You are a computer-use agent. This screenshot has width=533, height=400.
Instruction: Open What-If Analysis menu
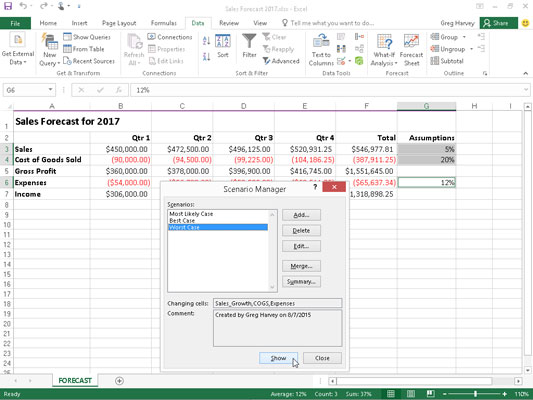(384, 50)
